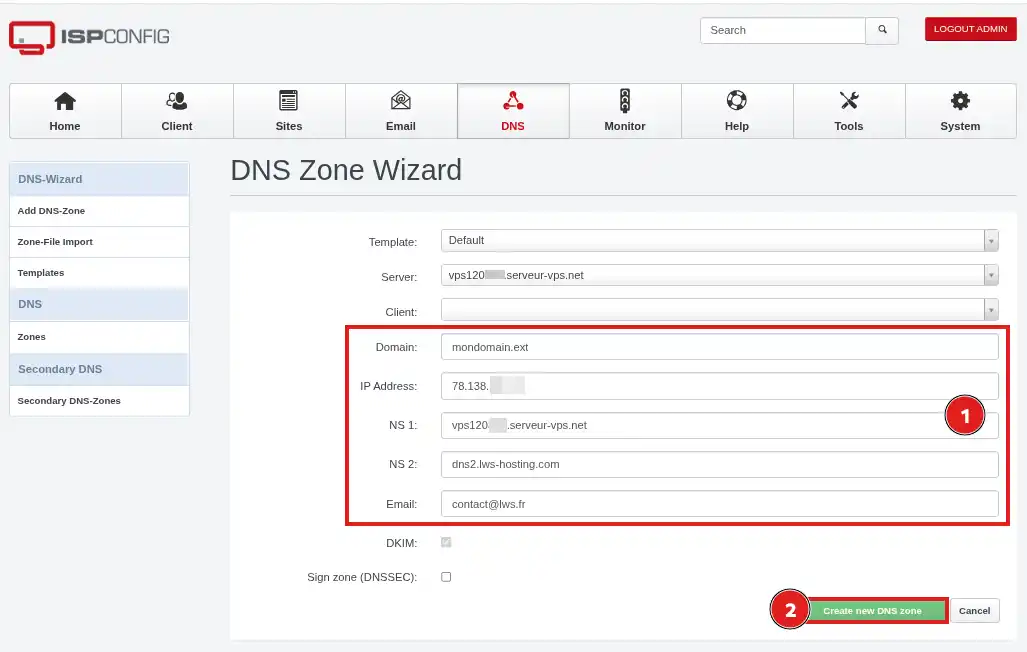This screenshot has height=652, width=1027.
Task: Toggle the DKIM checkbox
Action: (x=446, y=542)
